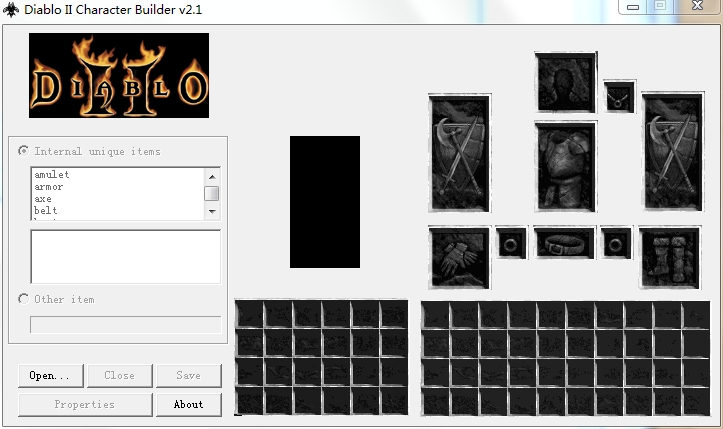This screenshot has height=429, width=723.
Task: Select the belt equipment slot
Action: (x=565, y=242)
